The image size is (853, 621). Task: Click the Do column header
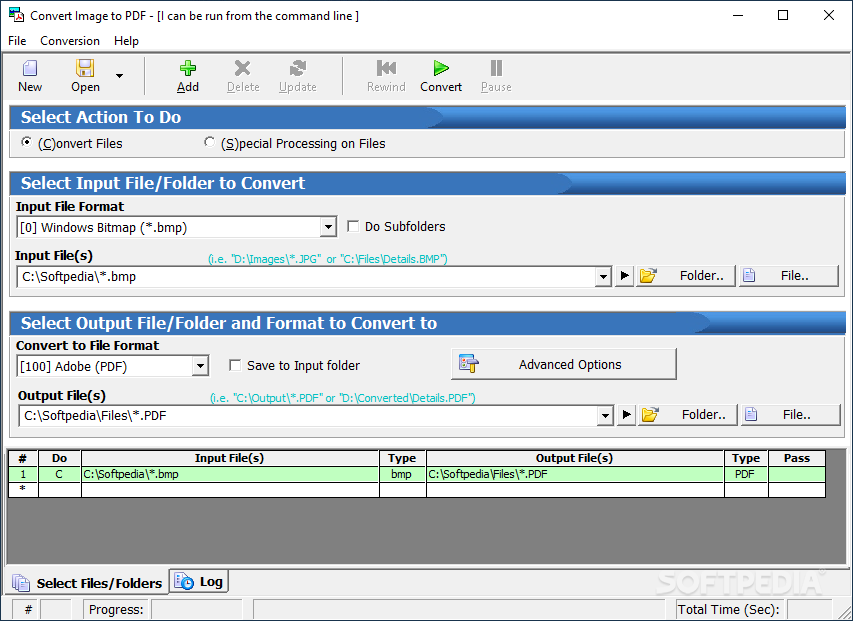59,458
